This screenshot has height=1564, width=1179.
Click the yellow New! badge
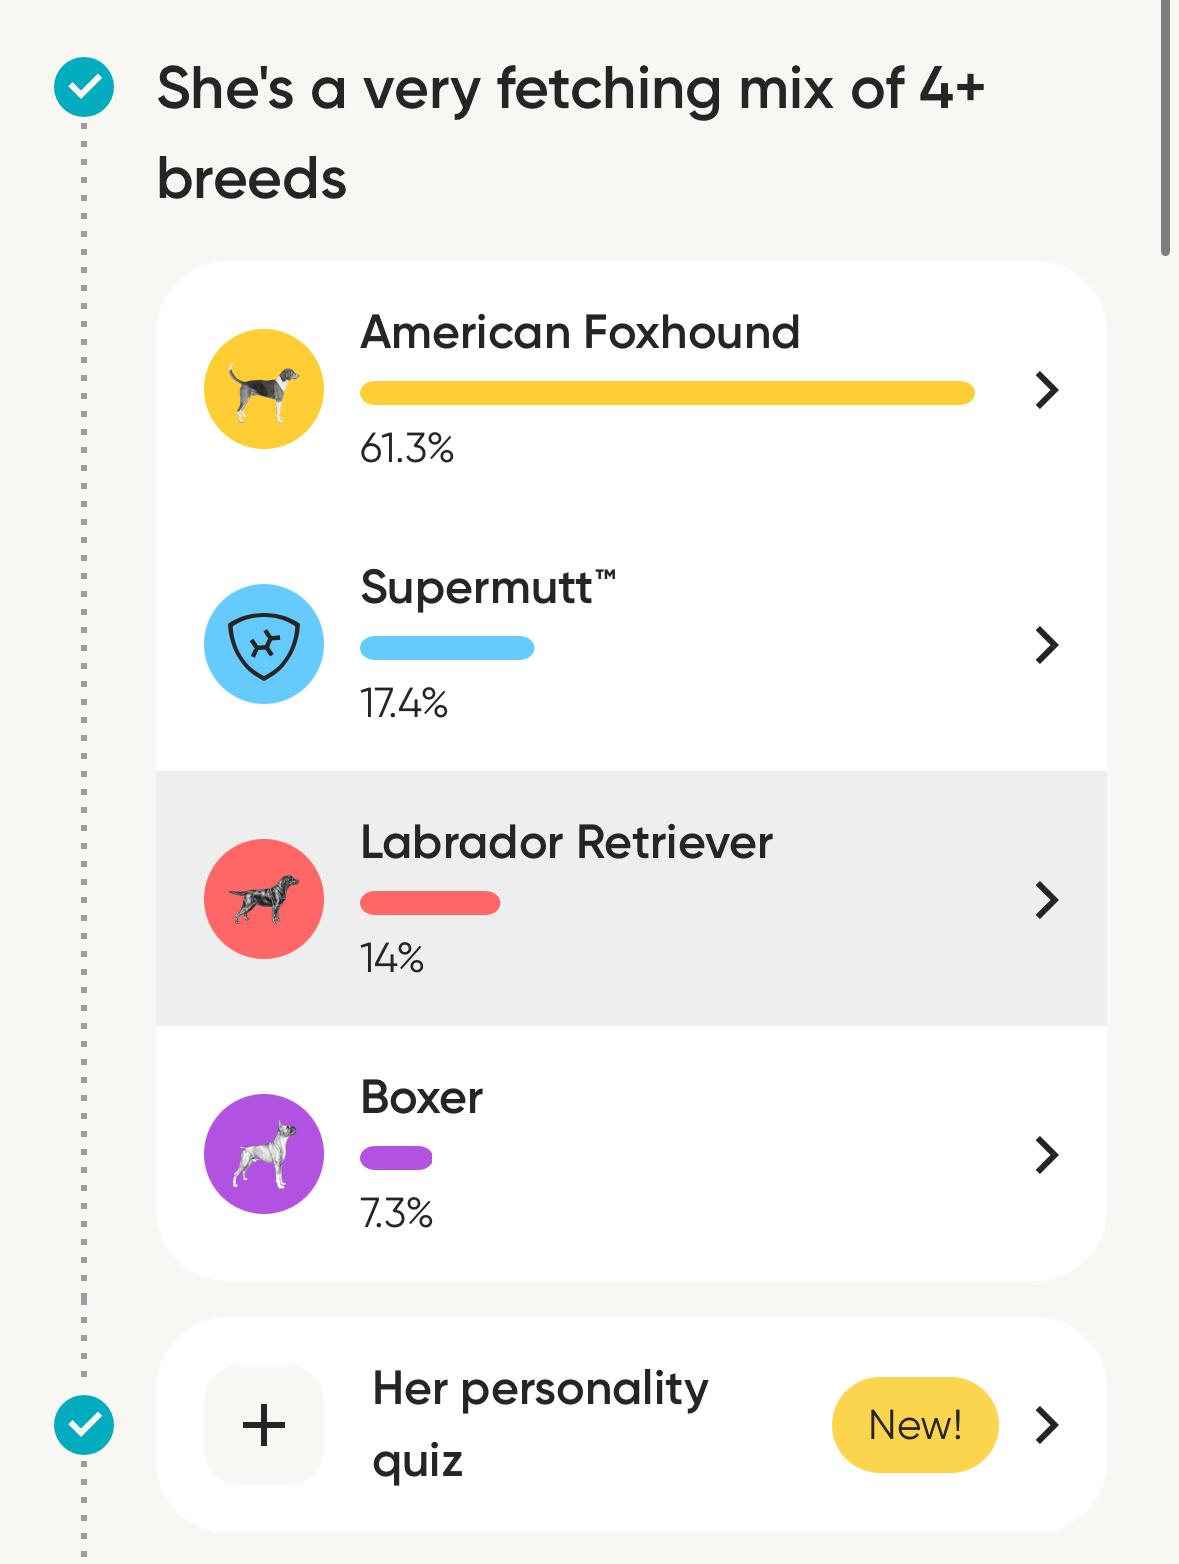pos(914,1425)
